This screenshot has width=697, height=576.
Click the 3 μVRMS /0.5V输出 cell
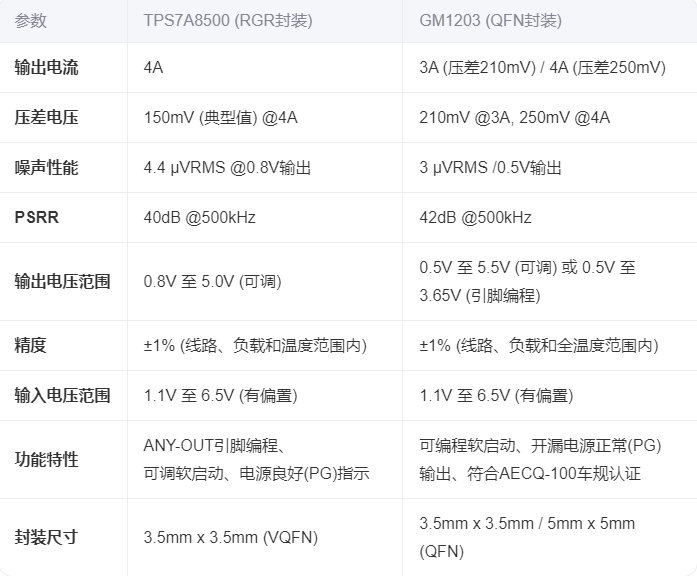click(490, 168)
